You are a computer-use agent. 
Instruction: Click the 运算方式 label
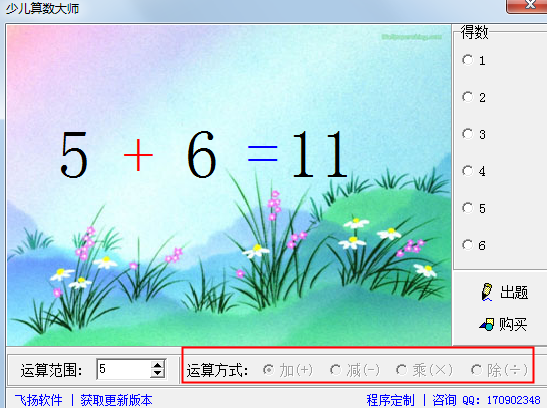tap(217, 370)
